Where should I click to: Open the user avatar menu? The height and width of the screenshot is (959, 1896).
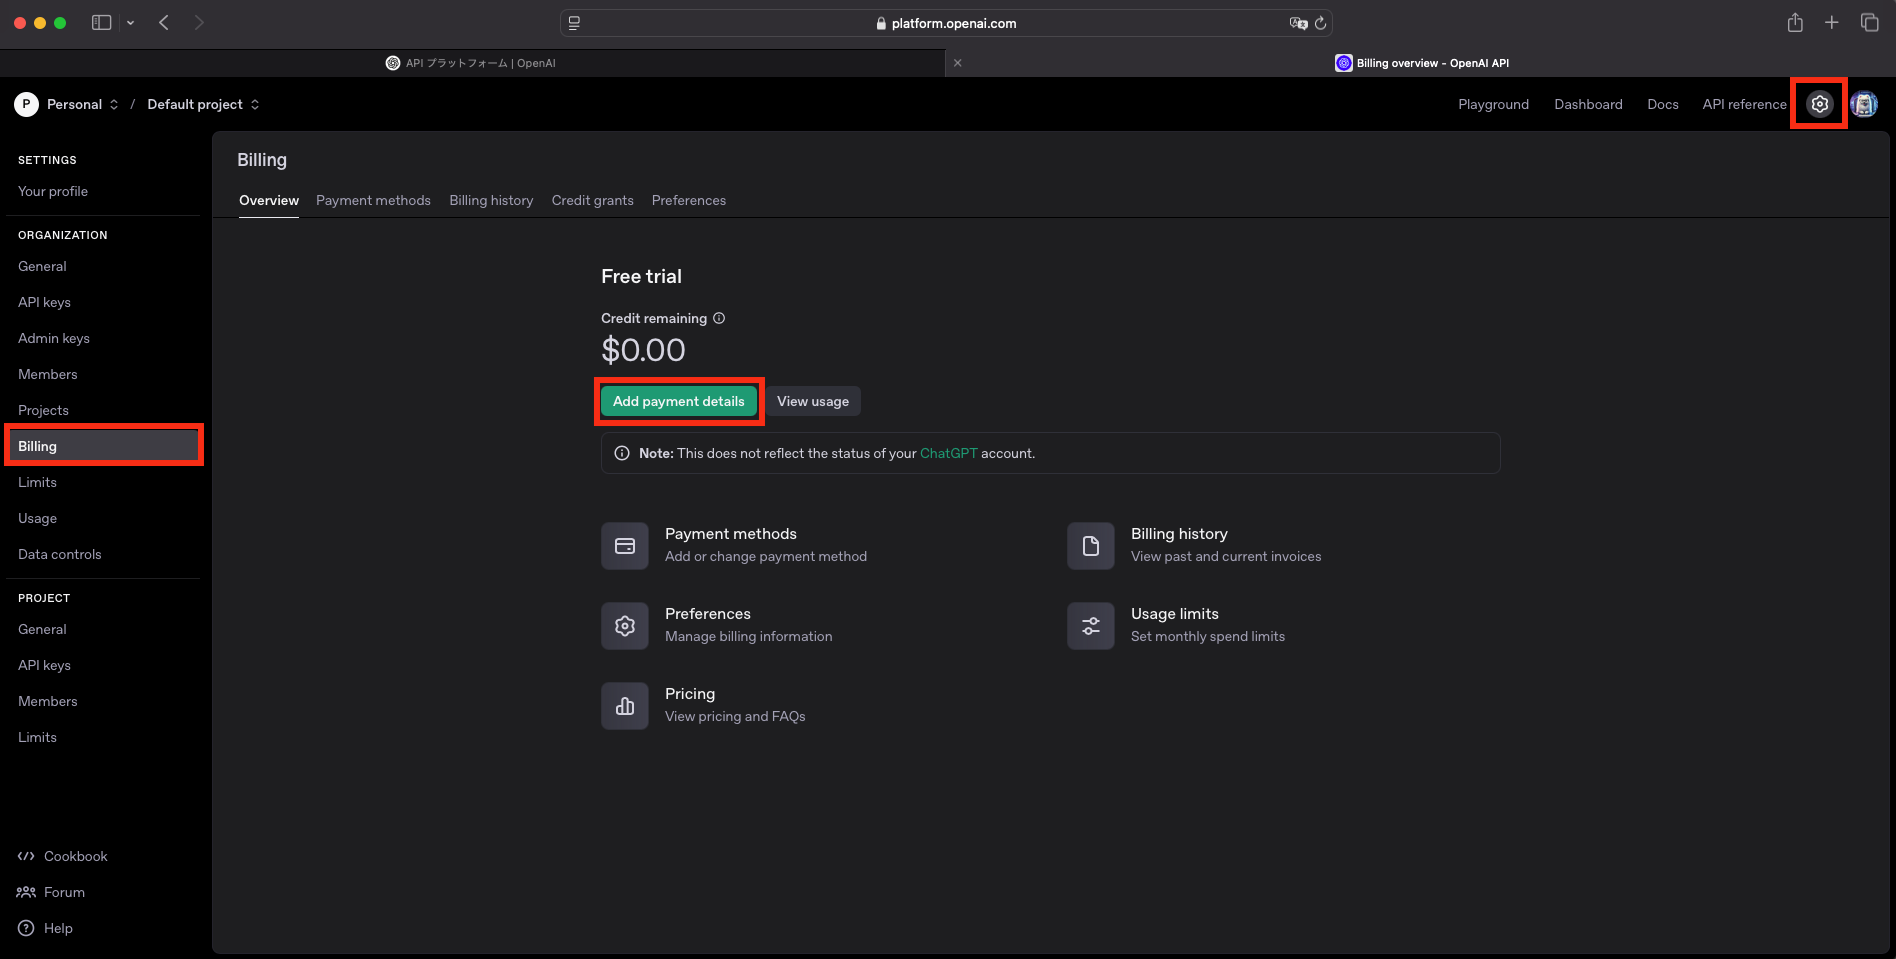(x=1864, y=104)
